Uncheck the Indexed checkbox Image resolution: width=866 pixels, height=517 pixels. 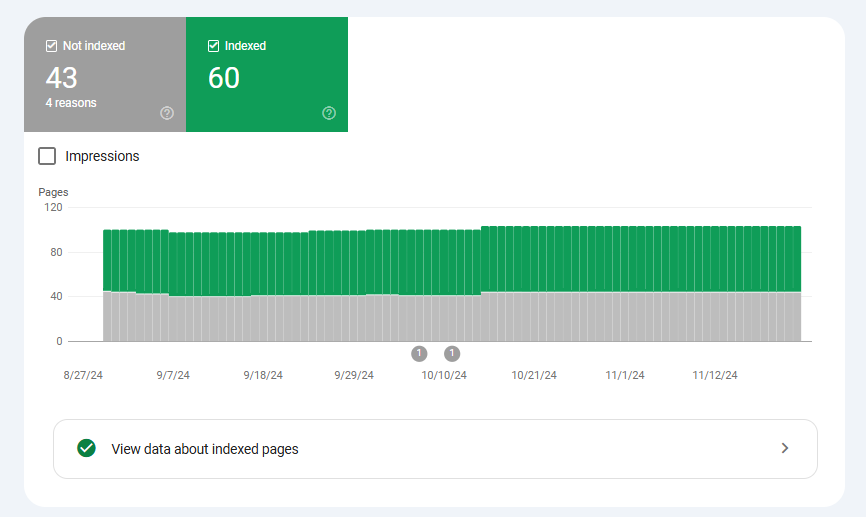(213, 46)
